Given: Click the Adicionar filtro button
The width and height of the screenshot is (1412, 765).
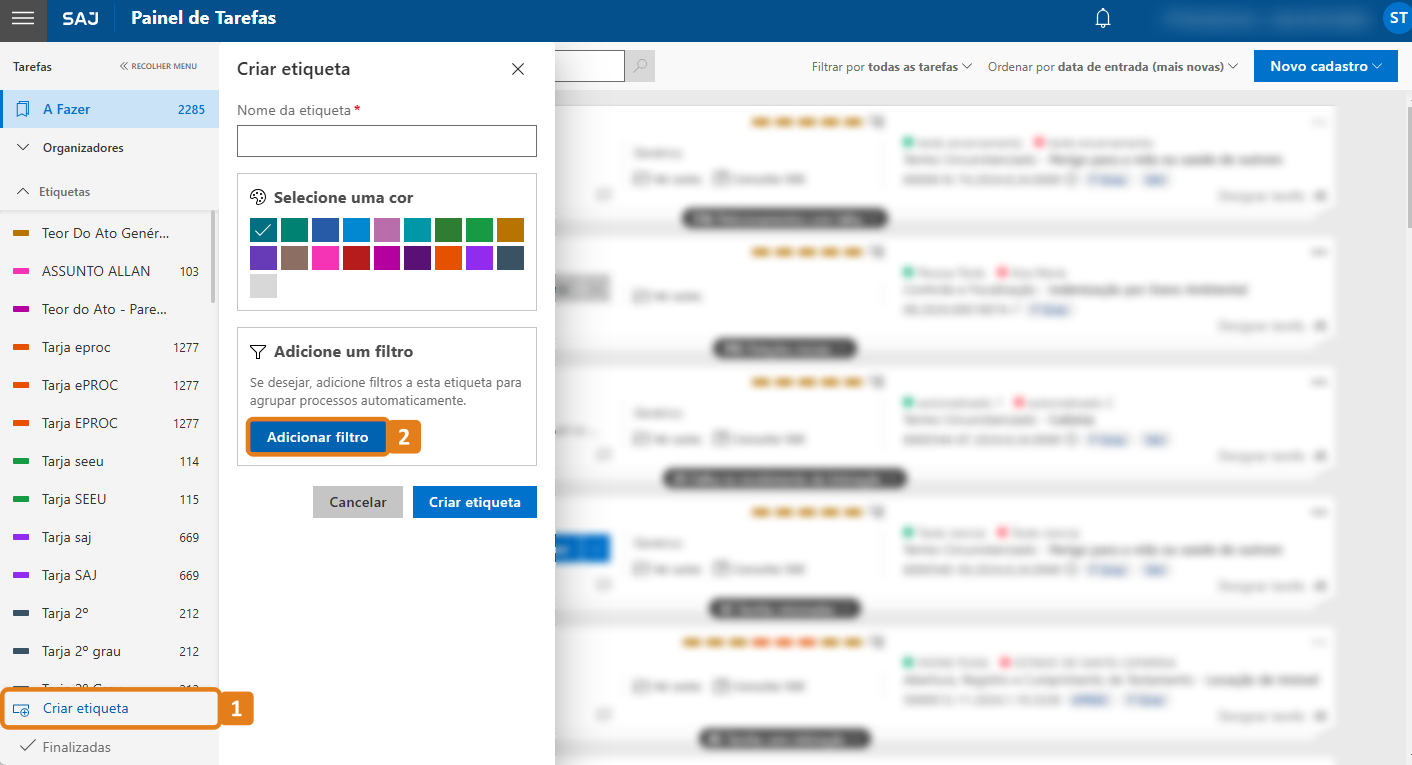Looking at the screenshot, I should click(317, 437).
